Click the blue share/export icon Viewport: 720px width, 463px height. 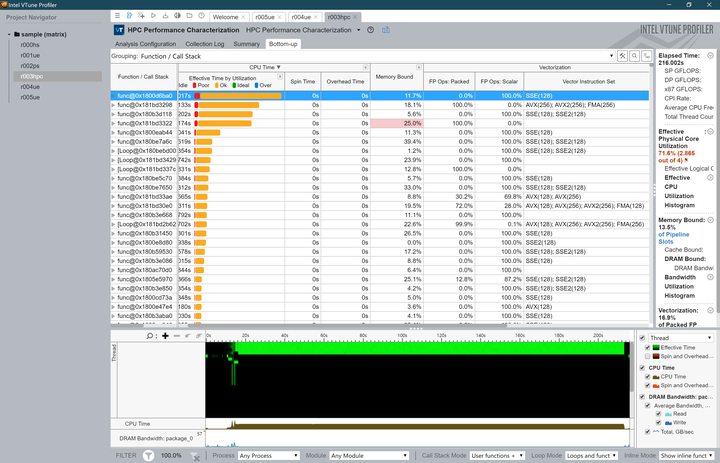[x=386, y=30]
